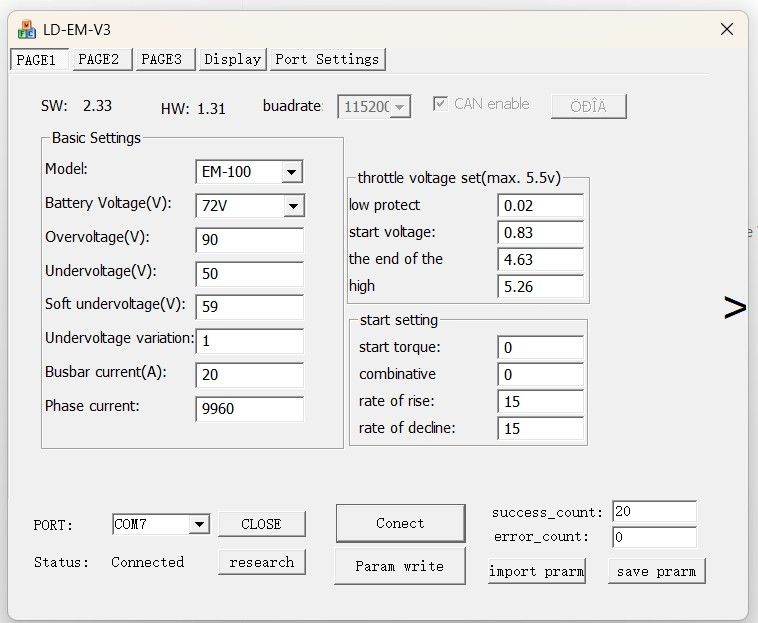Click the CLOSE port button
Image resolution: width=758 pixels, height=623 pixels.
(x=261, y=524)
